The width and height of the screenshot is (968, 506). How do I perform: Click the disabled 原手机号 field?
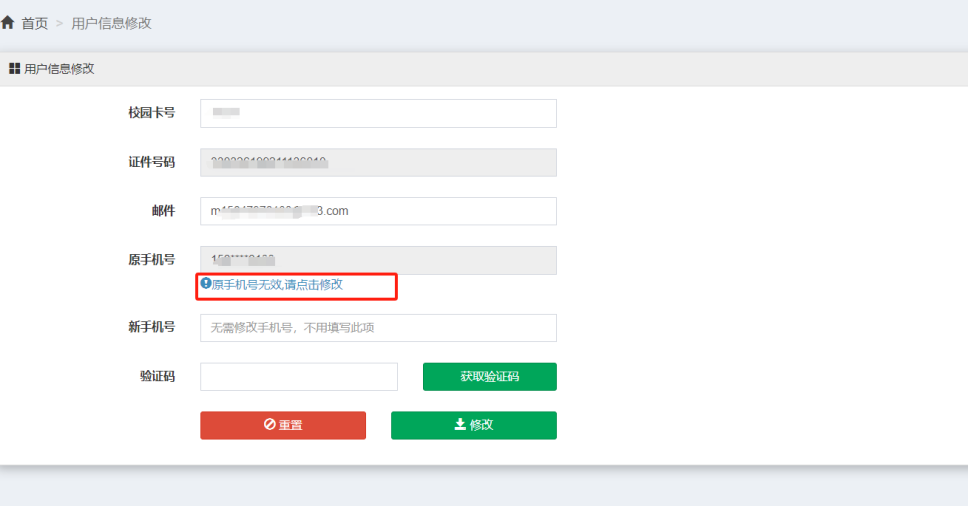coord(378,260)
